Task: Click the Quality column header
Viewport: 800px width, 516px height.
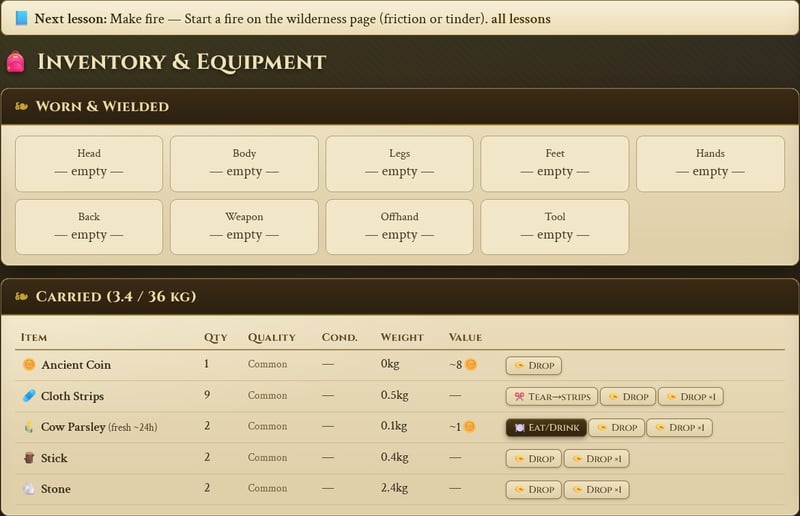Action: click(271, 337)
